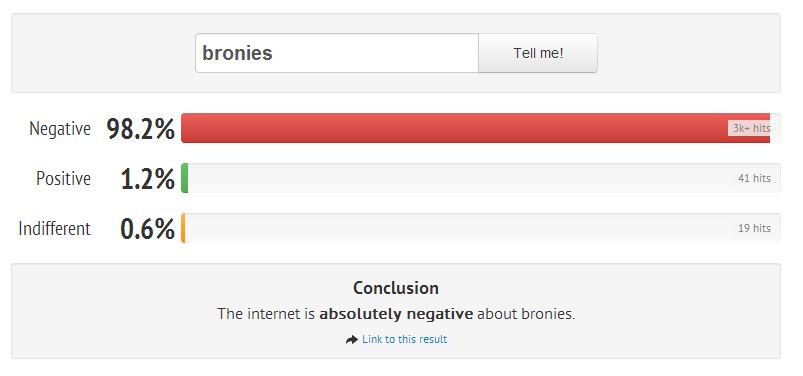Select the "Positive" row label
The image size is (803, 376).
coord(64,178)
